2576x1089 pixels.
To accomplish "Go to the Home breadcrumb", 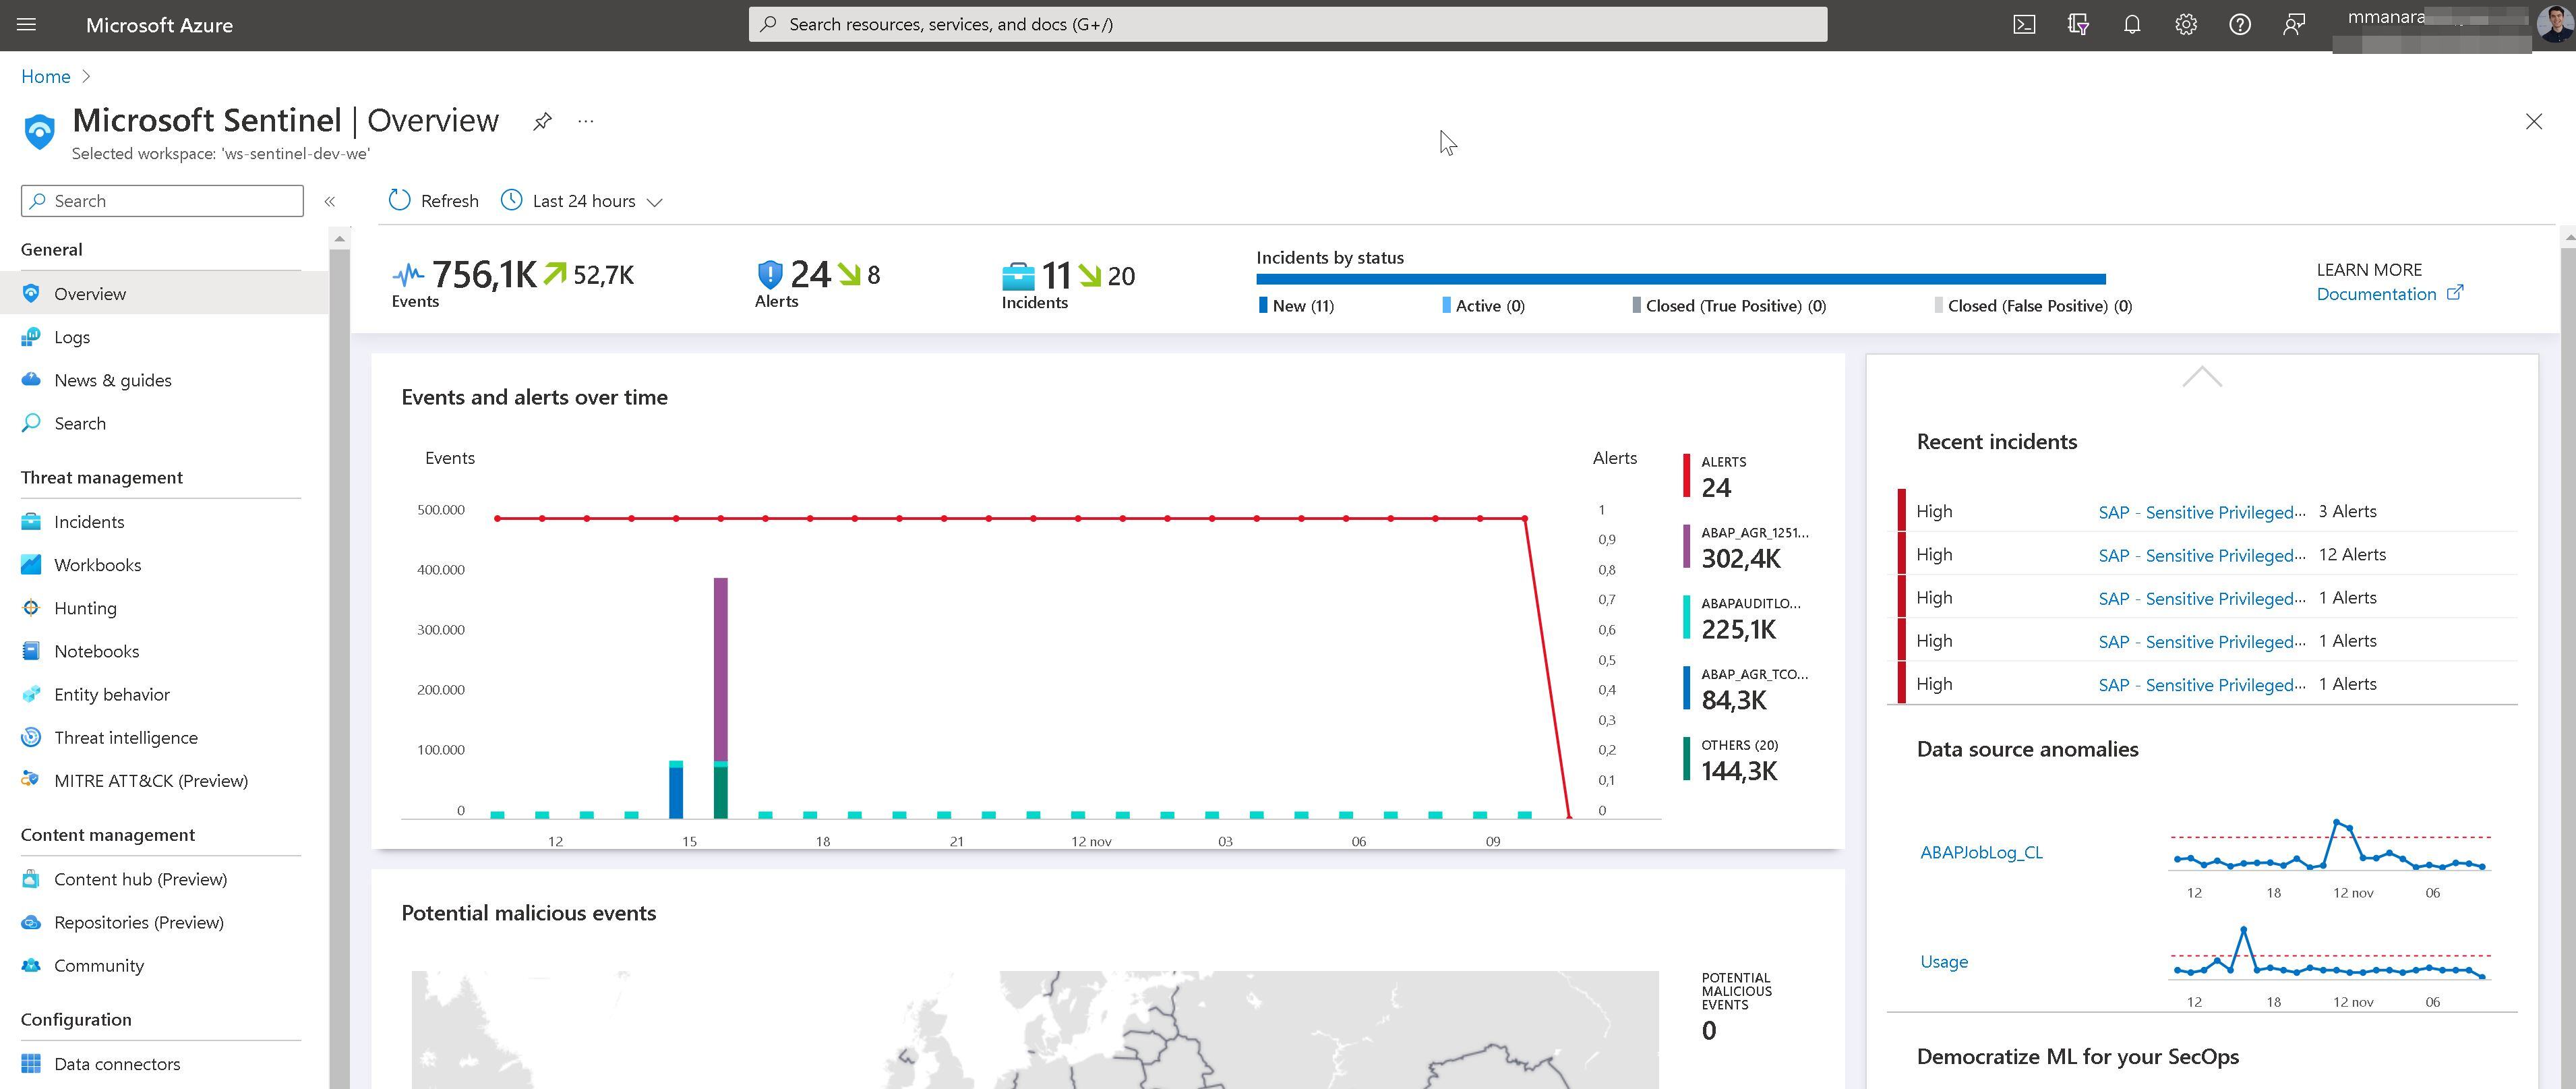I will pyautogui.click(x=46, y=76).
